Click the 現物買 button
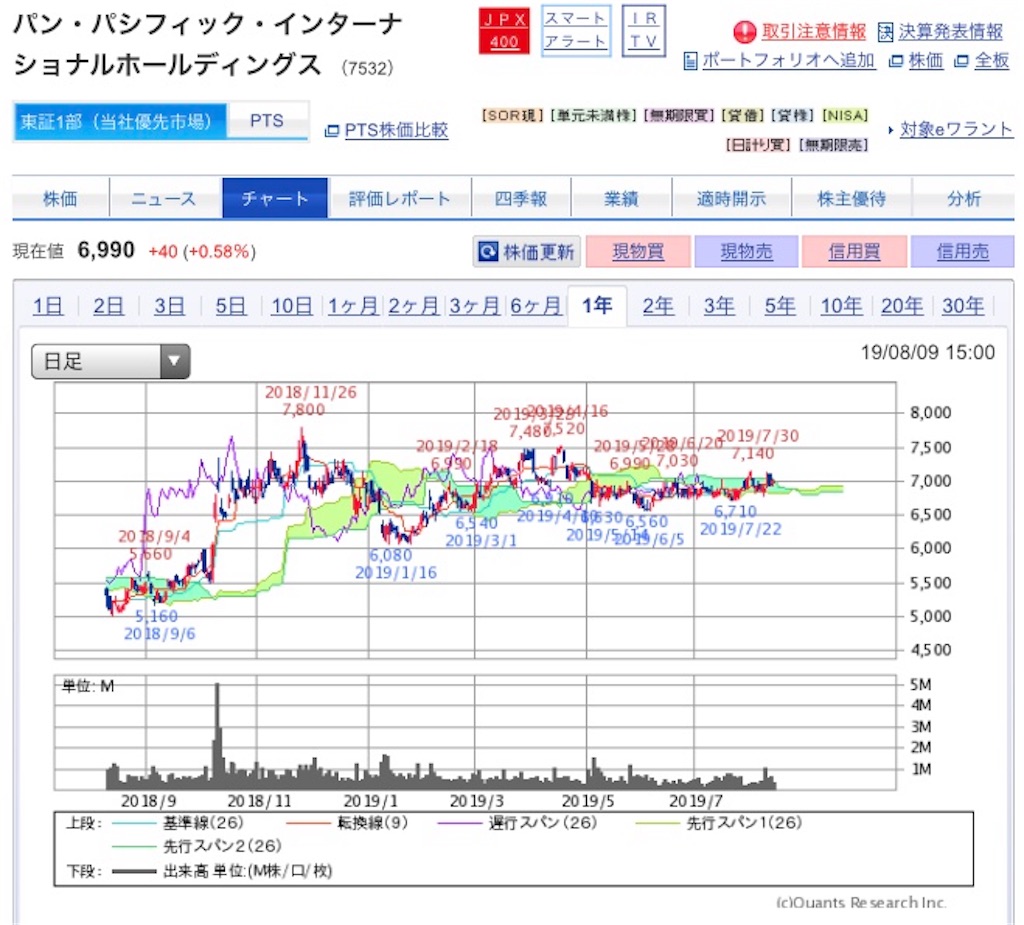This screenshot has height=925, width=1024. (x=638, y=252)
